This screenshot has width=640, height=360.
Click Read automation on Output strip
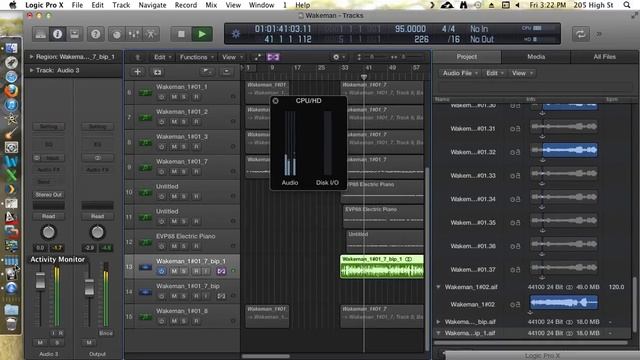pyautogui.click(x=97, y=216)
